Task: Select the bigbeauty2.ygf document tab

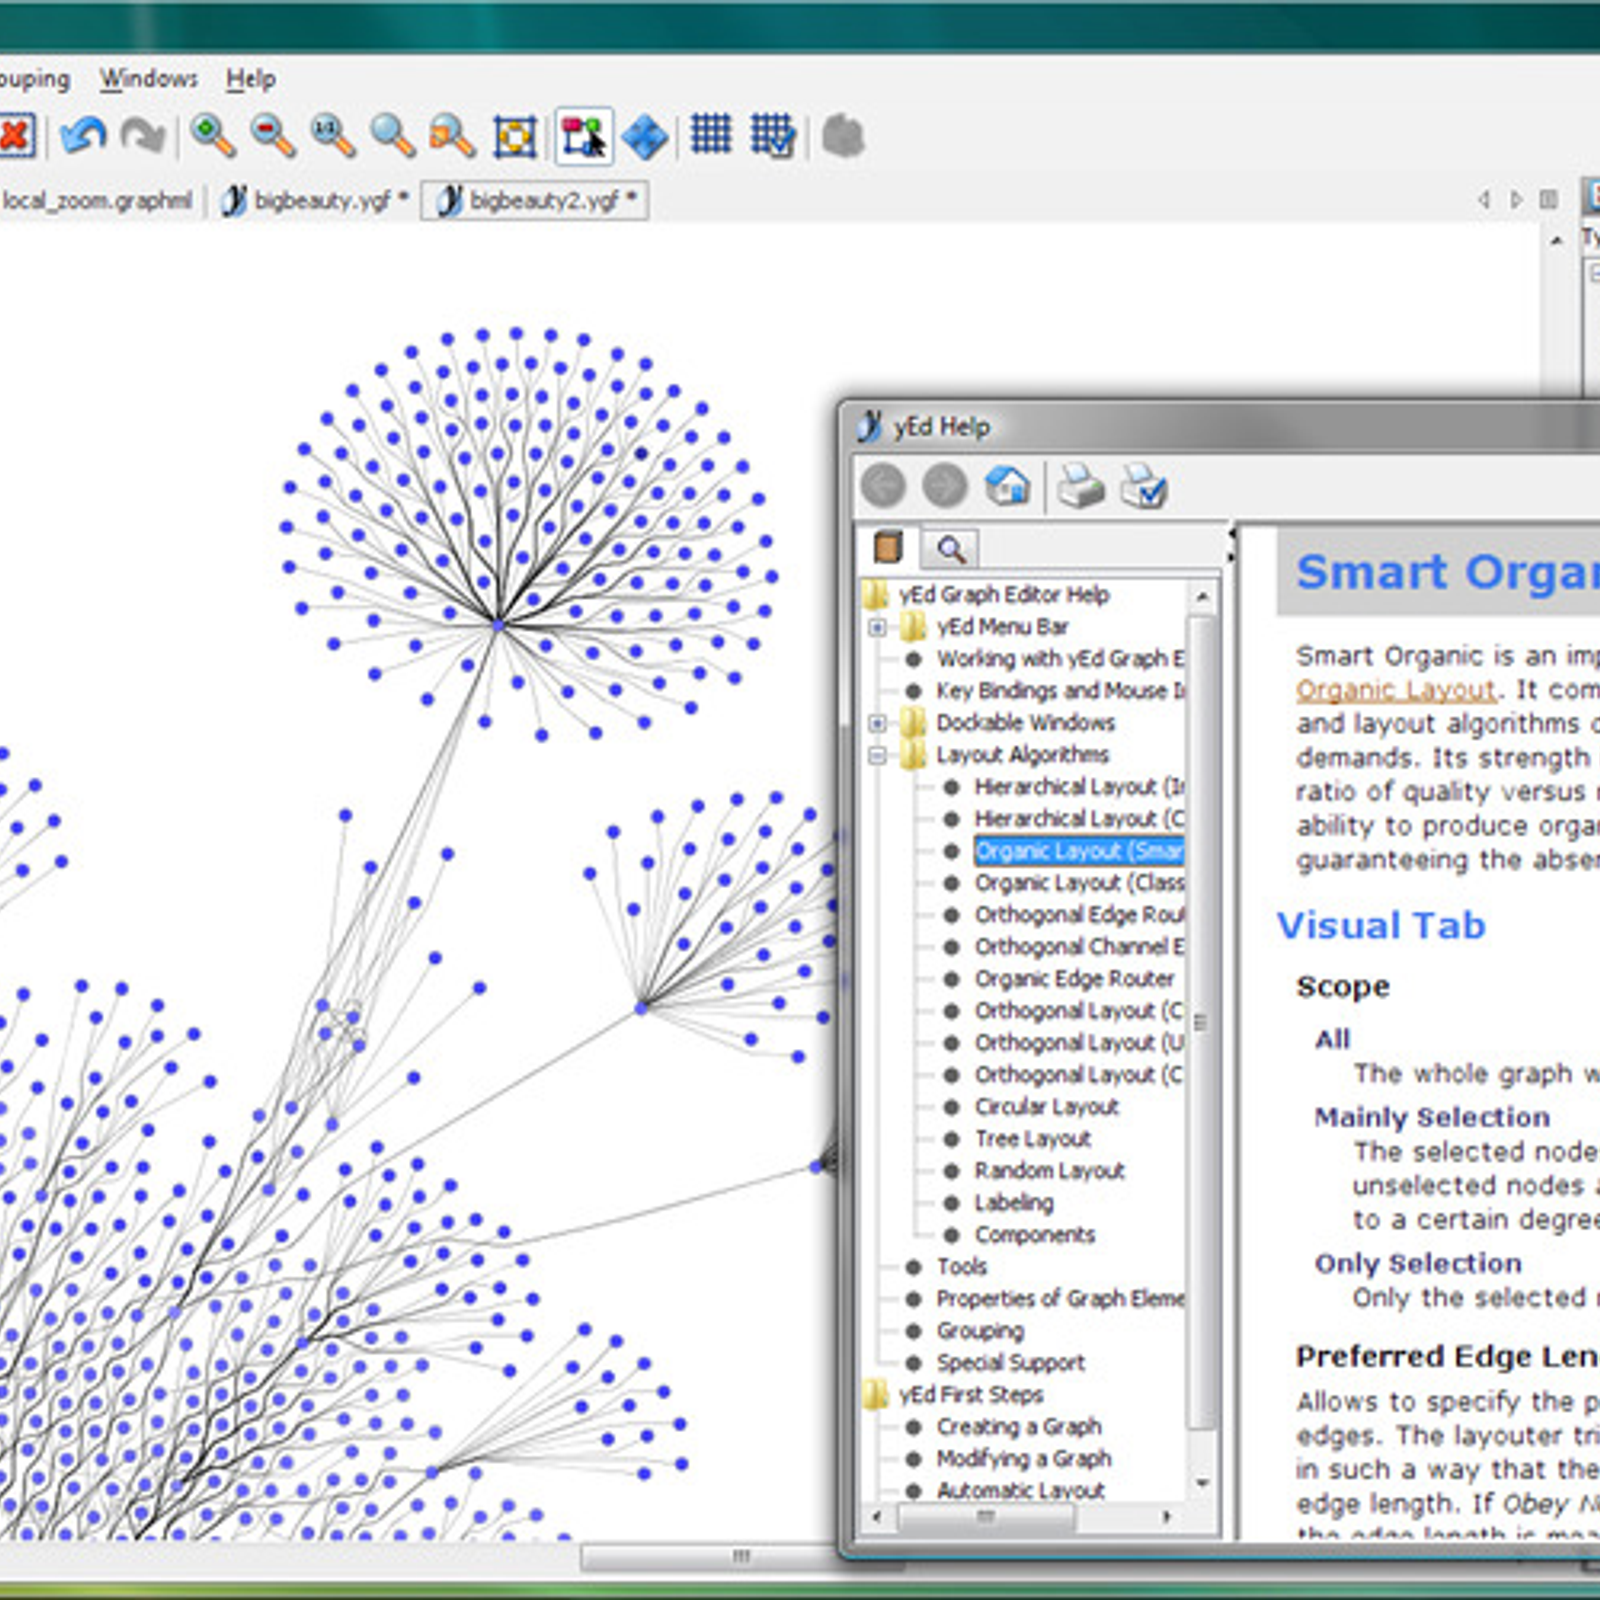Action: tap(535, 200)
